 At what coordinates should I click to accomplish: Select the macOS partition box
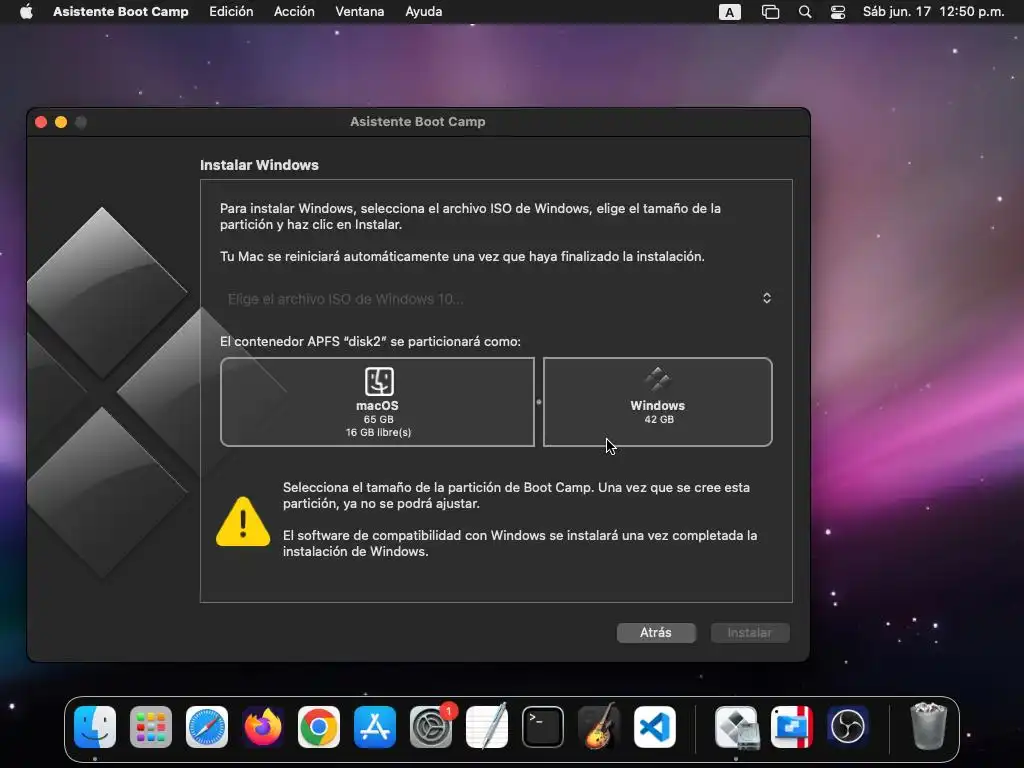coord(377,402)
